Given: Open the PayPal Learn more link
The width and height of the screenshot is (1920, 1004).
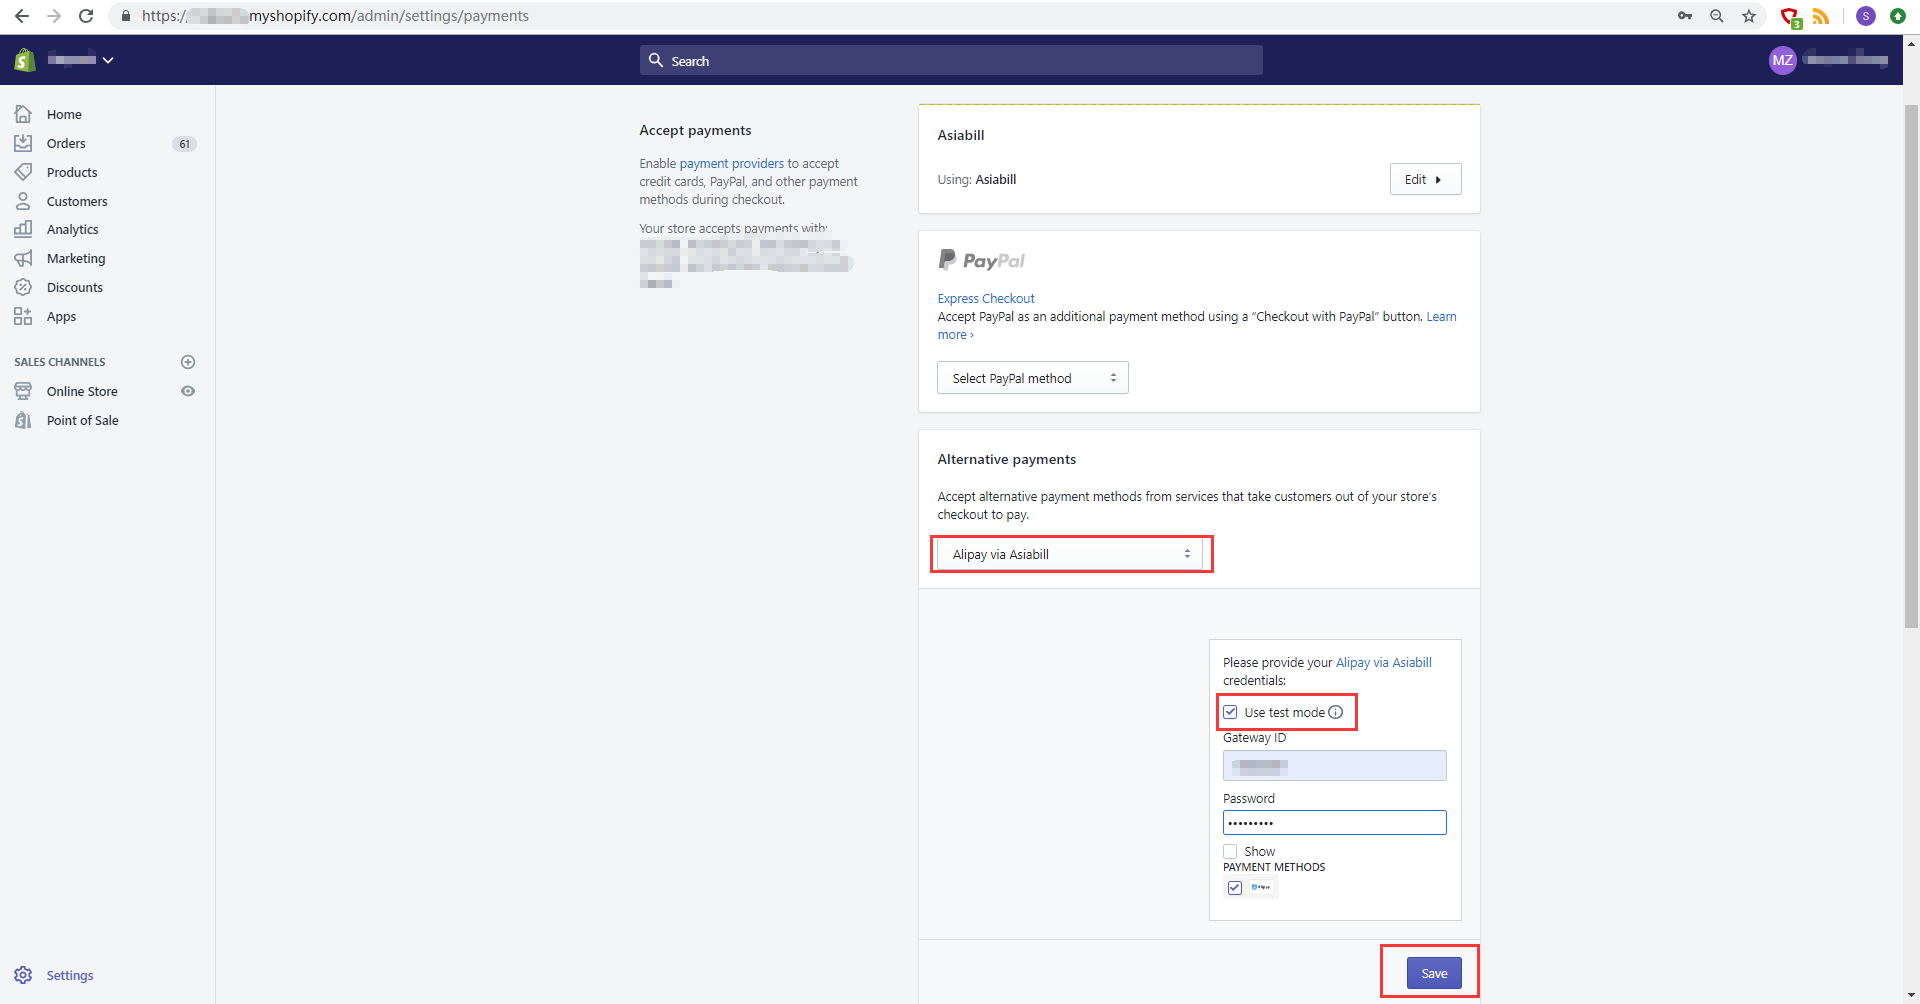Looking at the screenshot, I should pos(1441,316).
